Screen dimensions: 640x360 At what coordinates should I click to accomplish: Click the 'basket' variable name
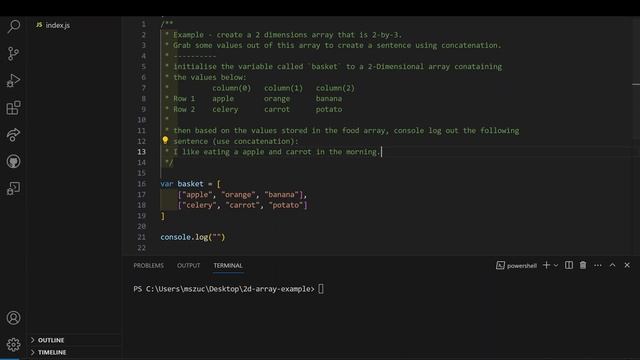pyautogui.click(x=190, y=184)
